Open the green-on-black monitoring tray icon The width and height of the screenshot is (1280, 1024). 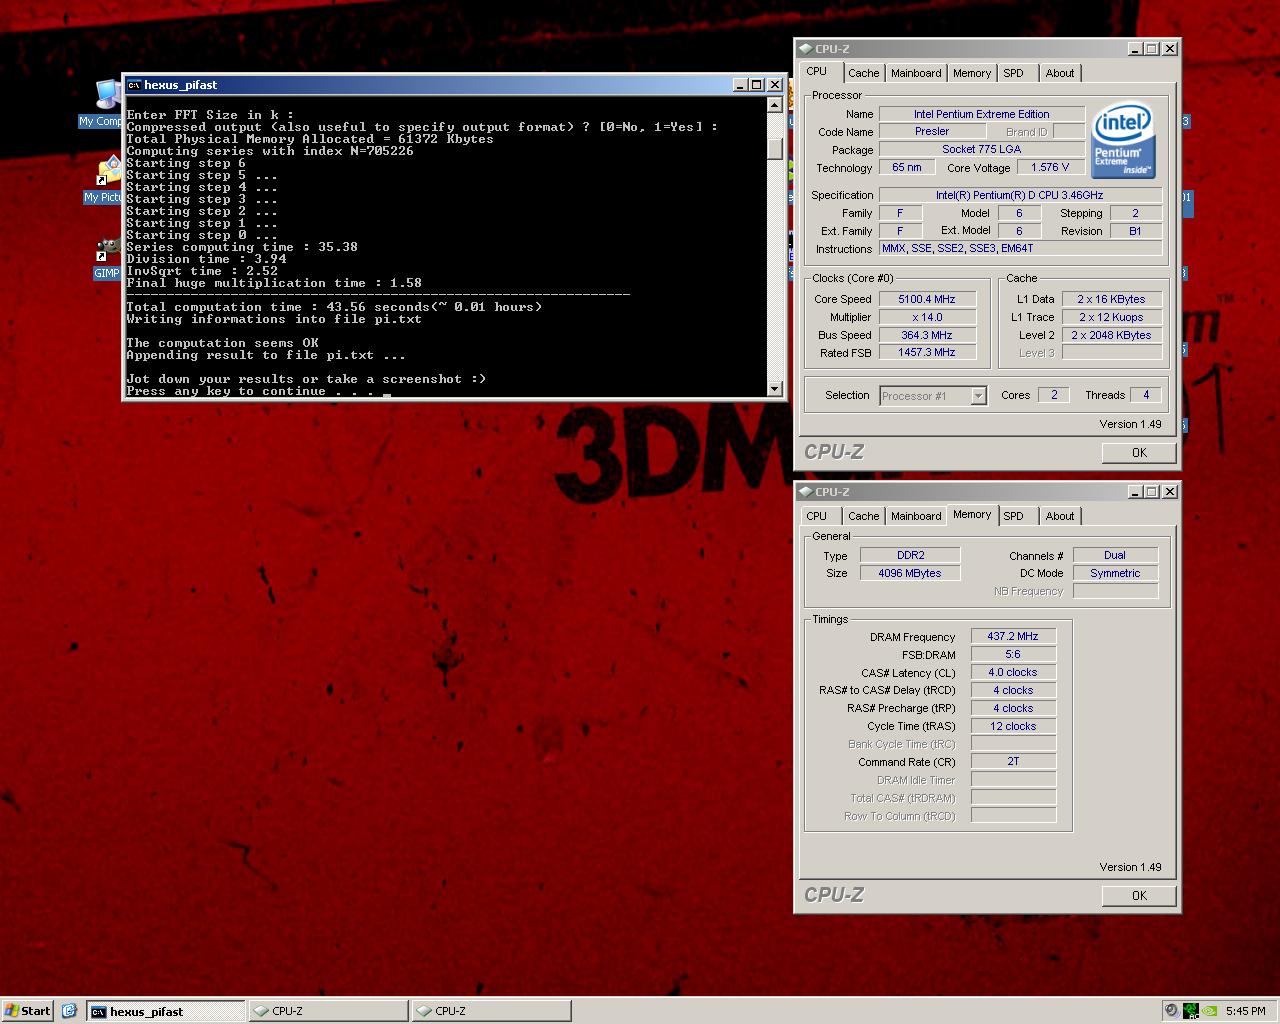pyautogui.click(x=1190, y=1011)
